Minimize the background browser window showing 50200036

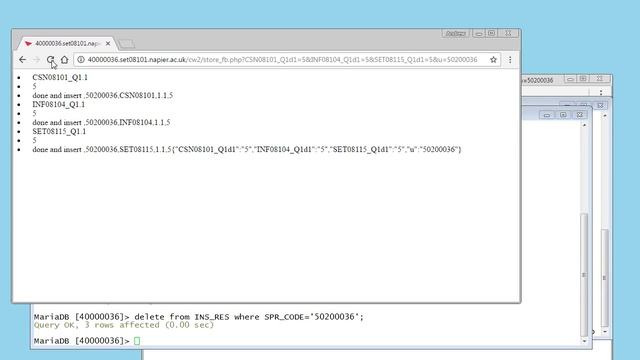coord(570,79)
